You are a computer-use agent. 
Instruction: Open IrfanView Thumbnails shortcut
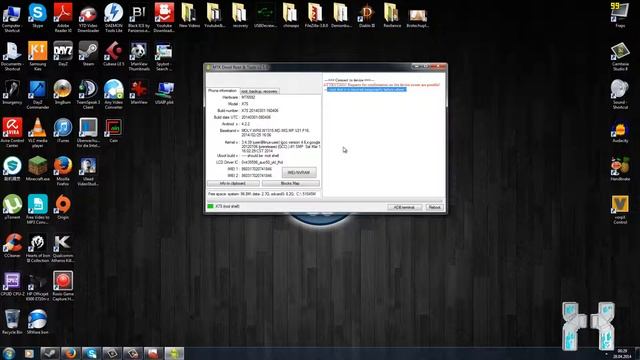(x=139, y=56)
